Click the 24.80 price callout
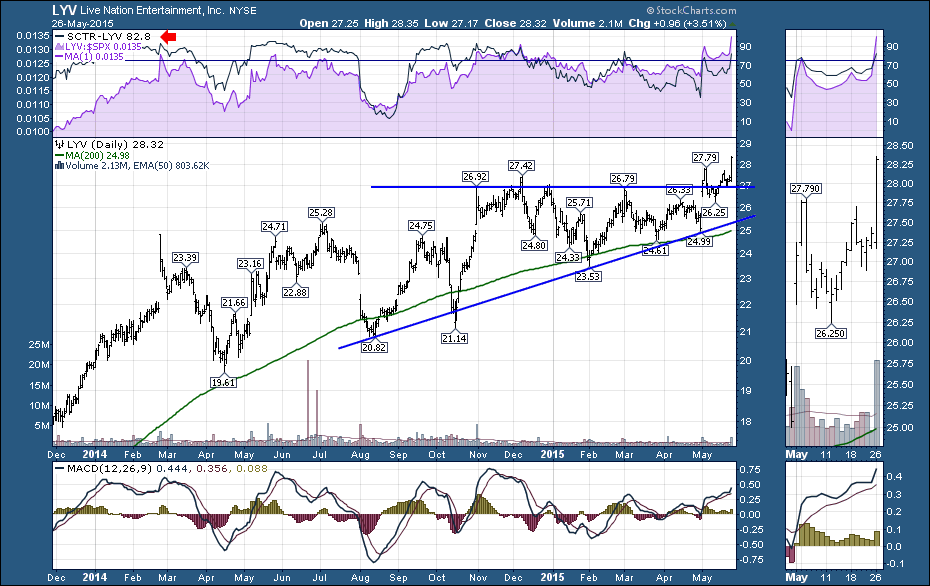Screen dimensions: 930x586 [534, 245]
